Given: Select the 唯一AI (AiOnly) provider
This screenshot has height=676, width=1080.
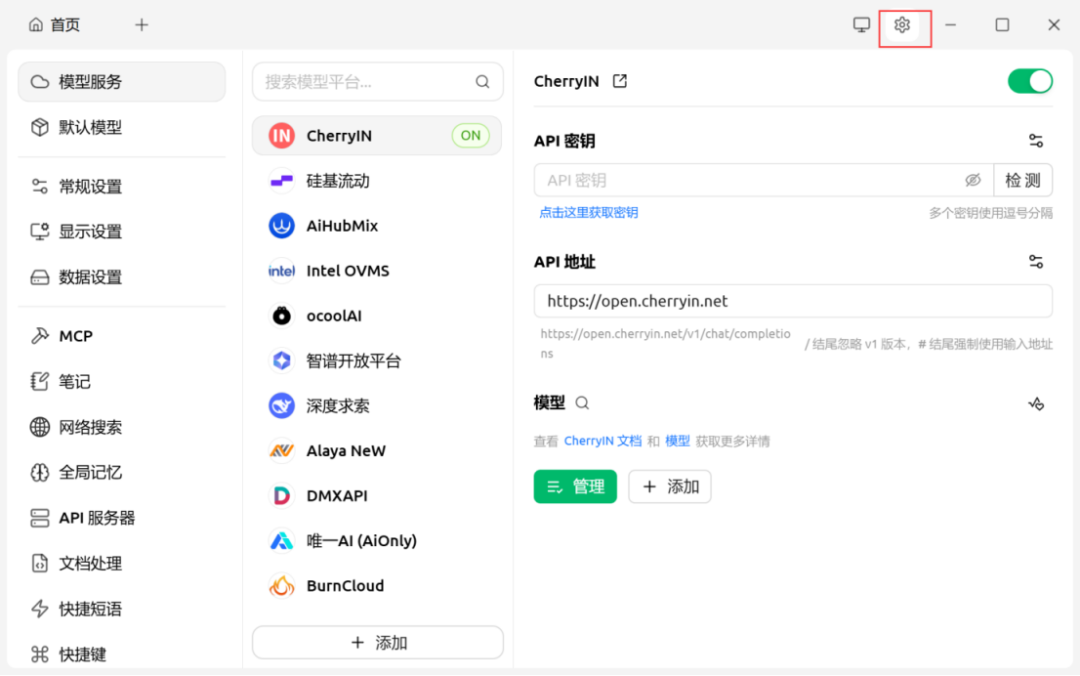Looking at the screenshot, I should (x=377, y=541).
